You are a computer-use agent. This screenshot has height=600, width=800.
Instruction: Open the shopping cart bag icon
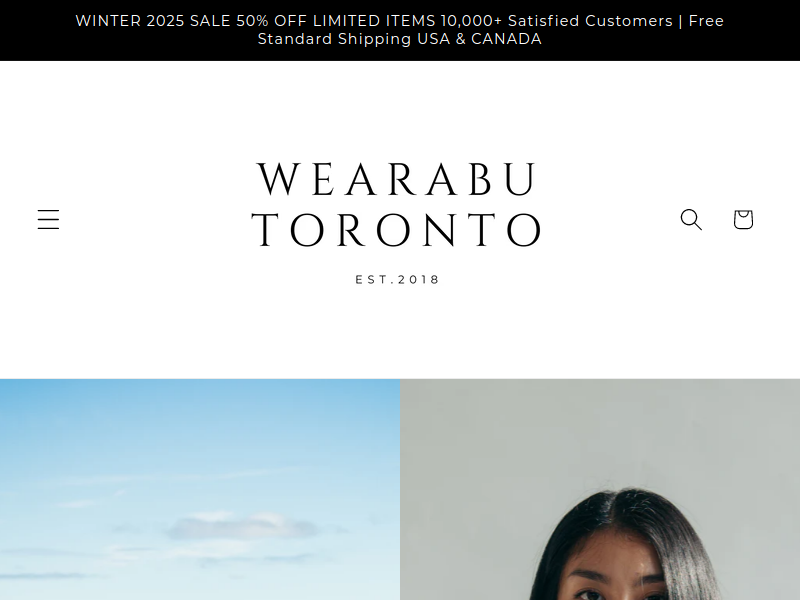743,219
